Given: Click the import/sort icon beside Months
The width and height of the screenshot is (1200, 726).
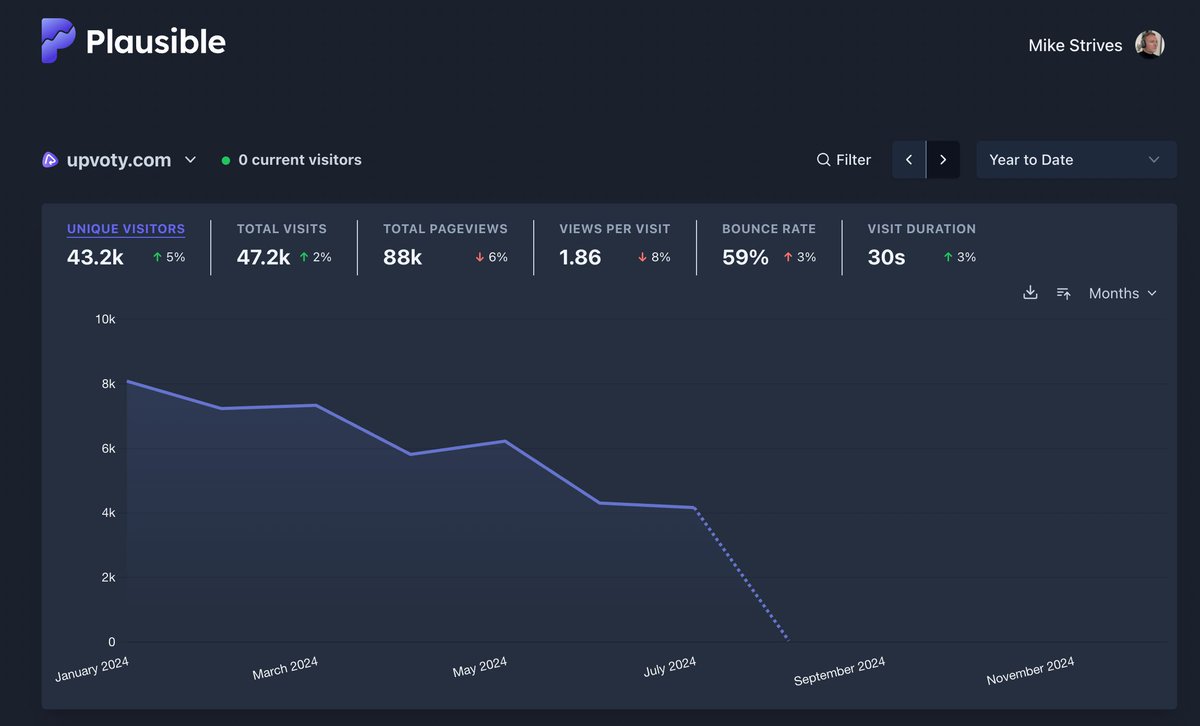Looking at the screenshot, I should [1064, 293].
